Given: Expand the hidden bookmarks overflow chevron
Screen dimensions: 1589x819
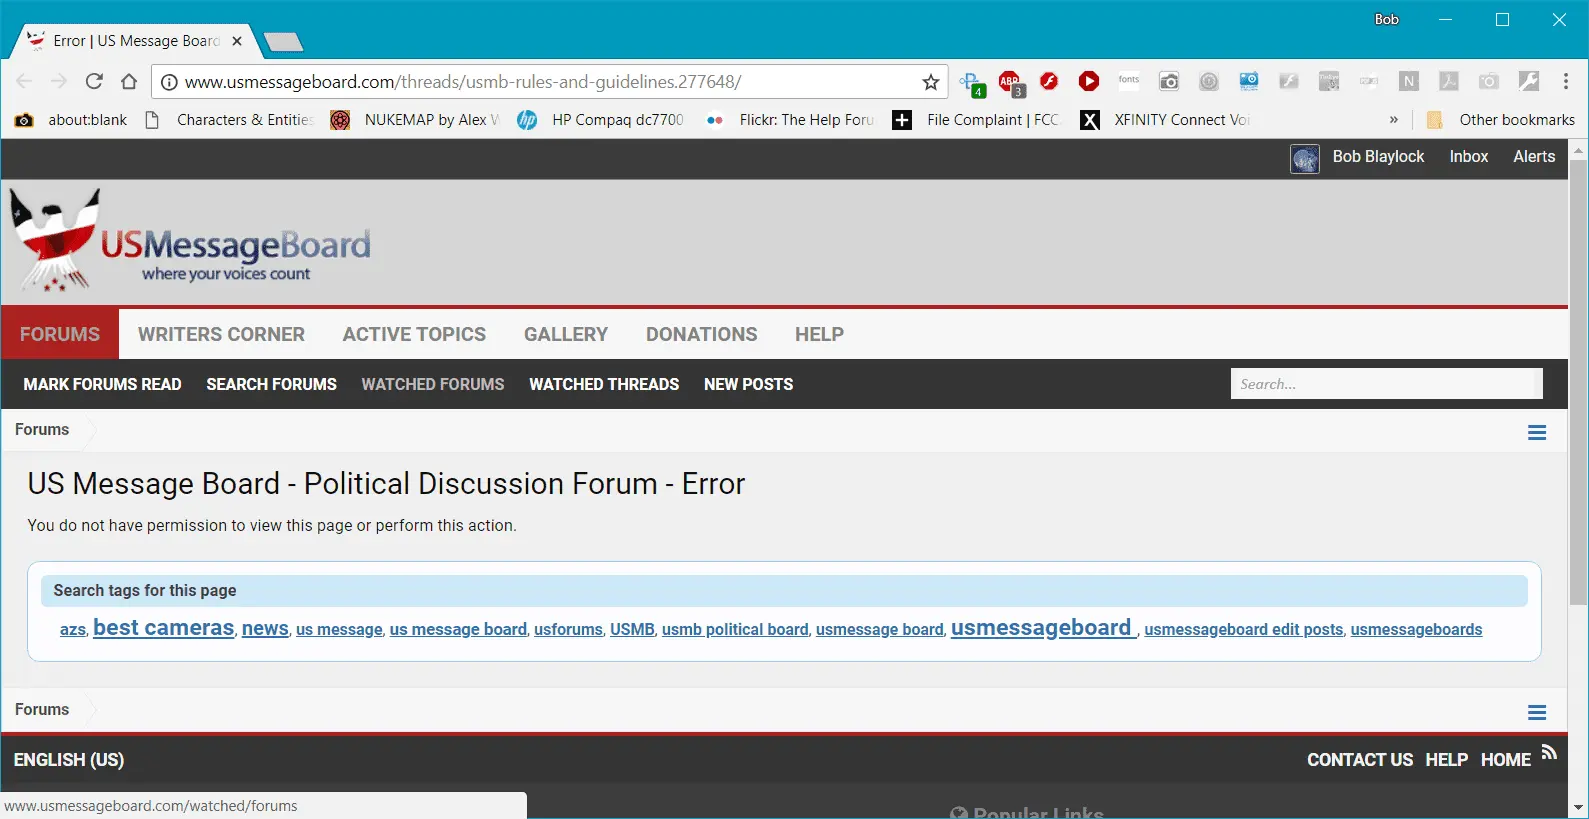Looking at the screenshot, I should (x=1393, y=119).
